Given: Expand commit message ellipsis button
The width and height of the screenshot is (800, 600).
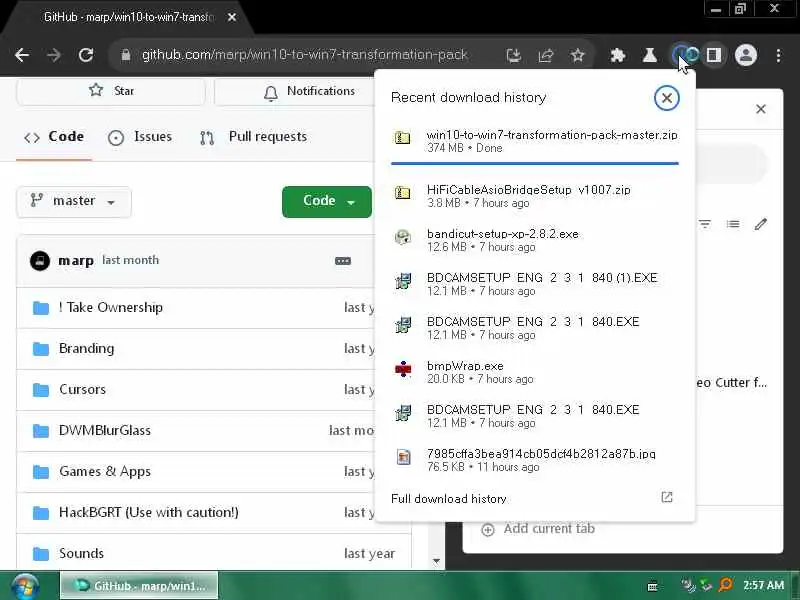Looking at the screenshot, I should click(343, 261).
